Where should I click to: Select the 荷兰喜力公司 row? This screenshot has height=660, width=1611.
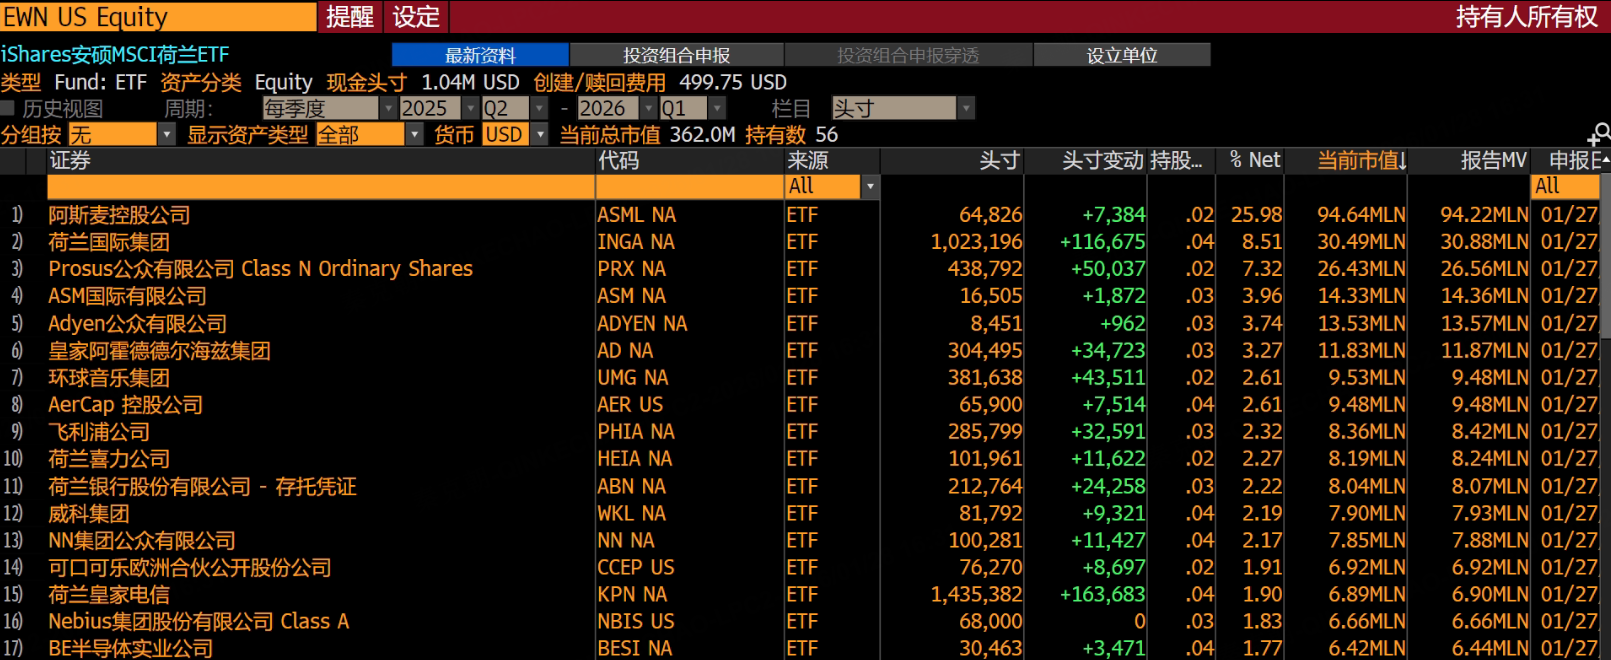pos(800,459)
